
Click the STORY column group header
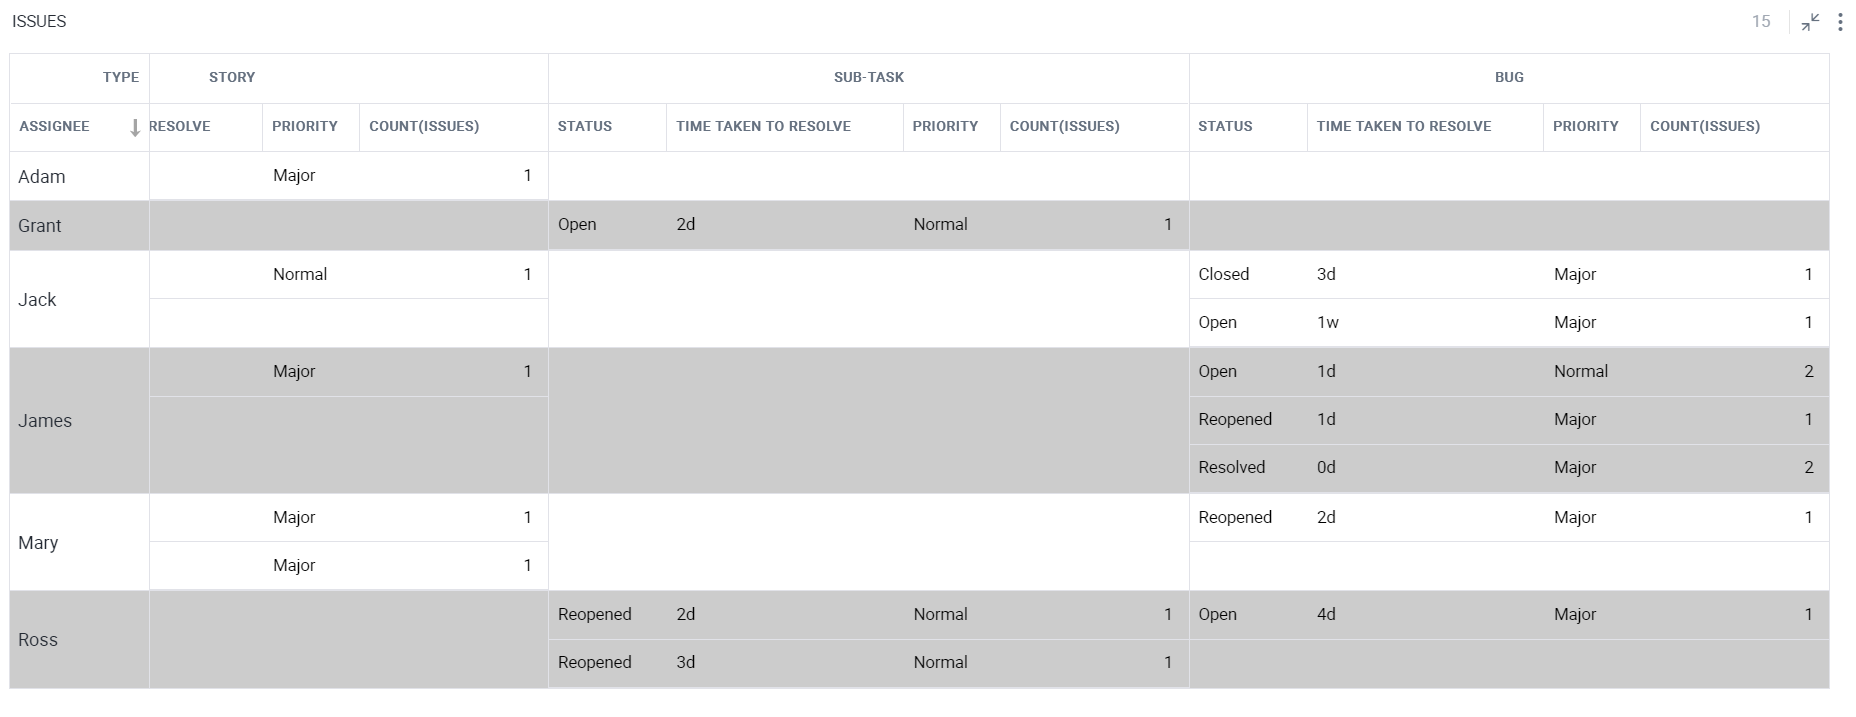pyautogui.click(x=232, y=77)
